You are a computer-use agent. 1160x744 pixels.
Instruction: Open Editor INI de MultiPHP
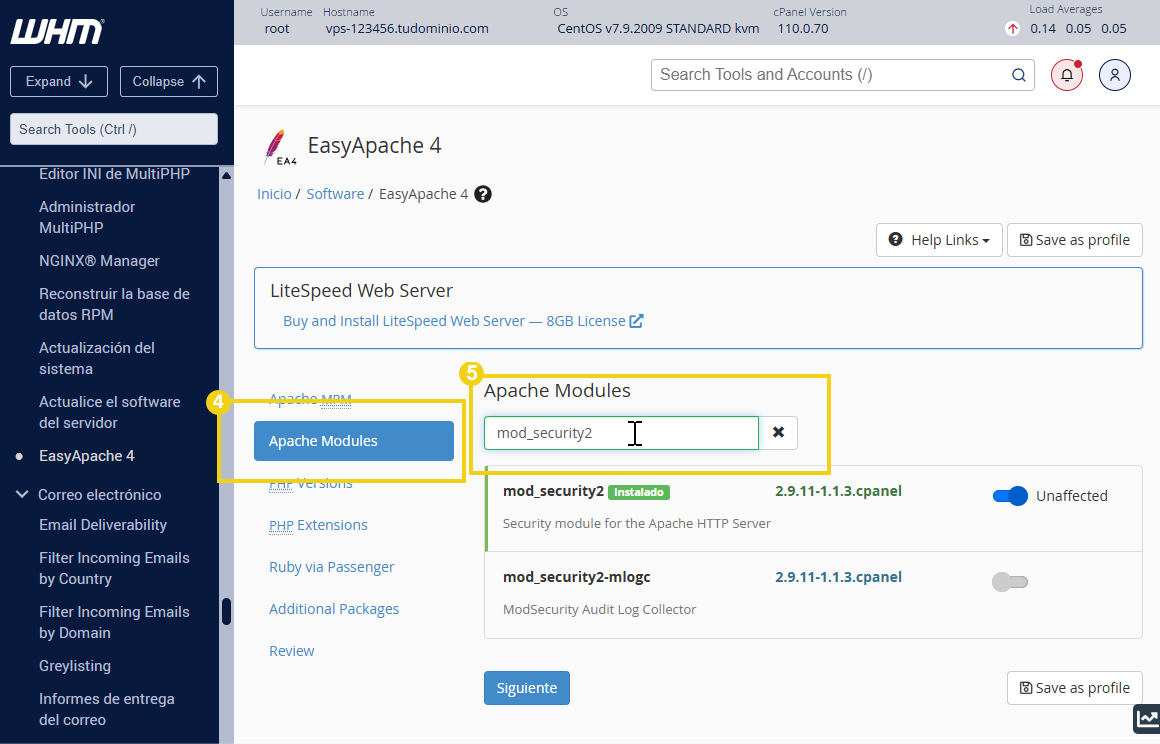115,174
